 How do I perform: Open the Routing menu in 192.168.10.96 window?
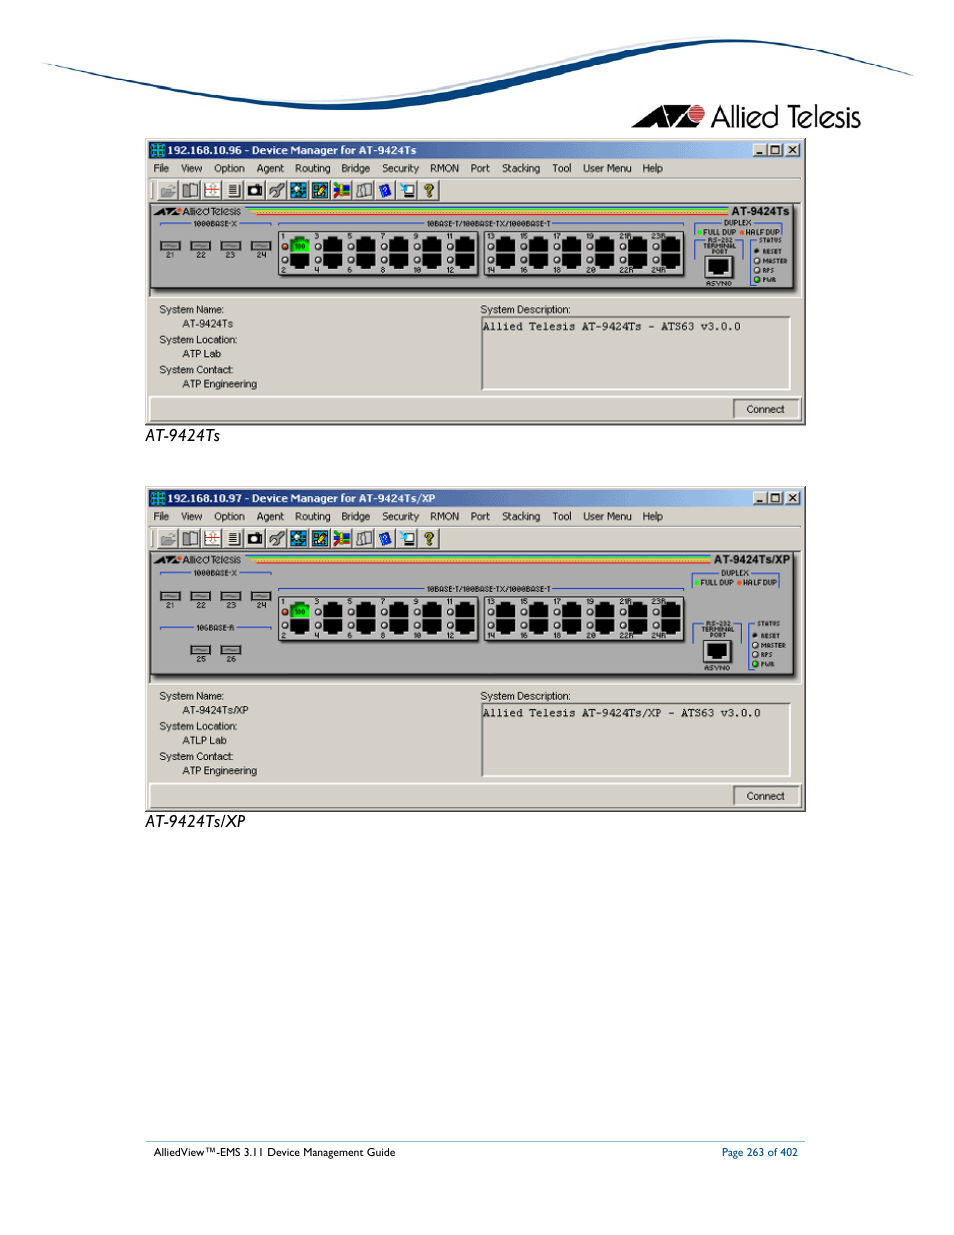[x=312, y=168]
